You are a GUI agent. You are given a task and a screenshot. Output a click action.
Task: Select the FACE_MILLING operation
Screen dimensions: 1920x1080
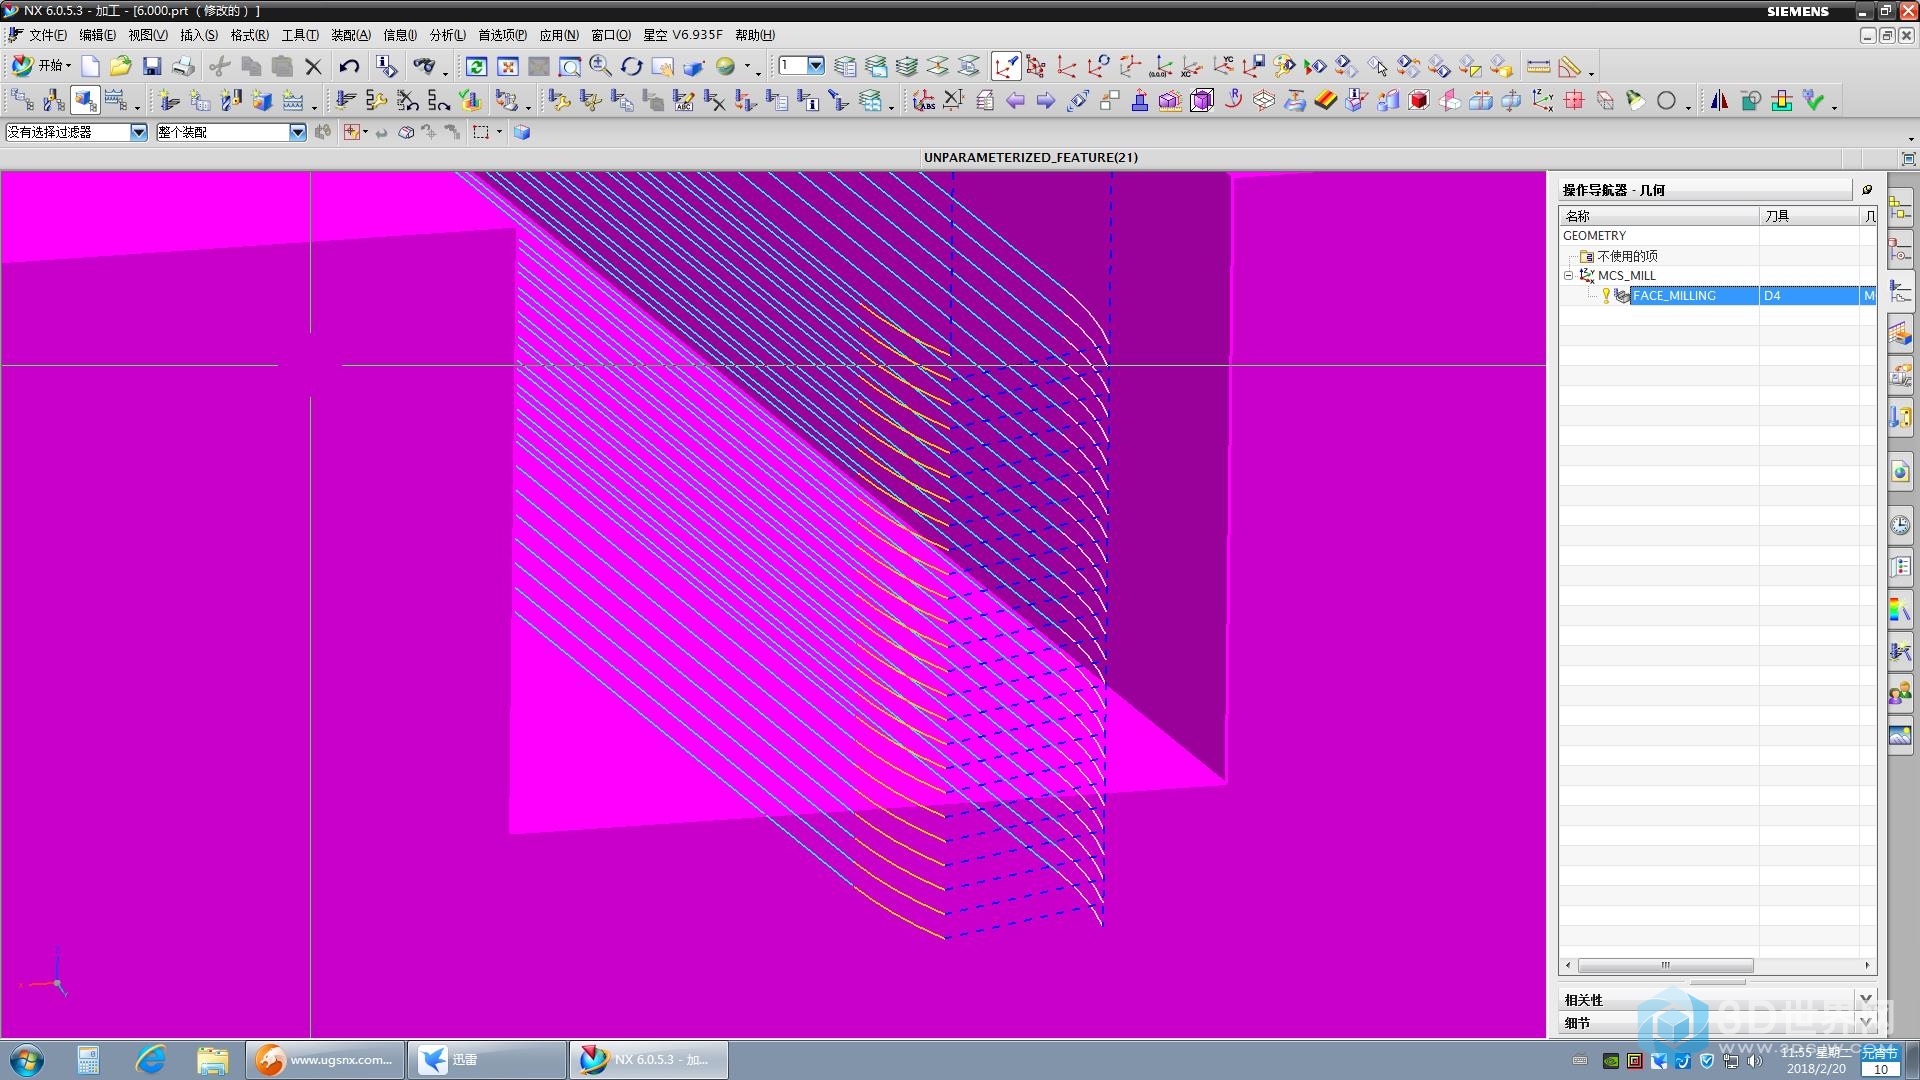[1675, 295]
